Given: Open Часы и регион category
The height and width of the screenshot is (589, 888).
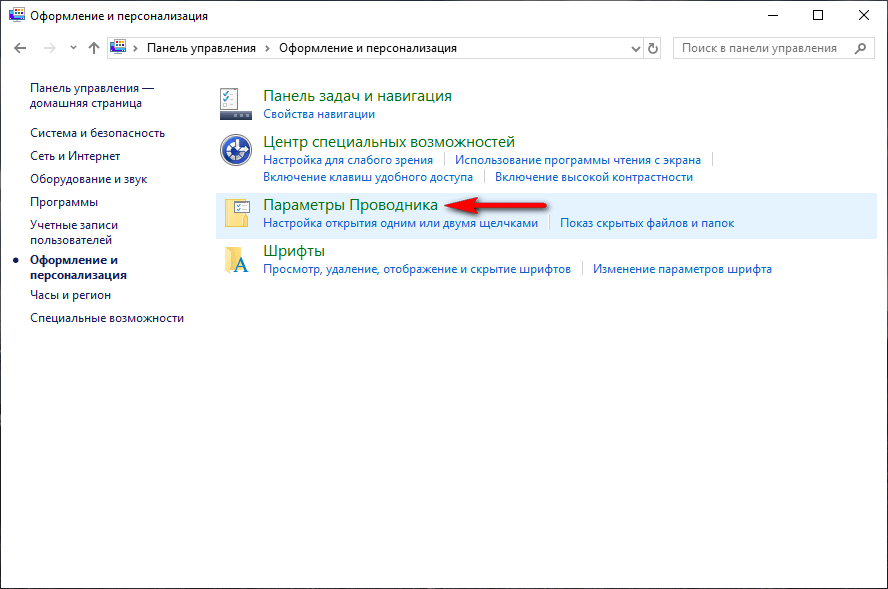Looking at the screenshot, I should pyautogui.click(x=70, y=295).
